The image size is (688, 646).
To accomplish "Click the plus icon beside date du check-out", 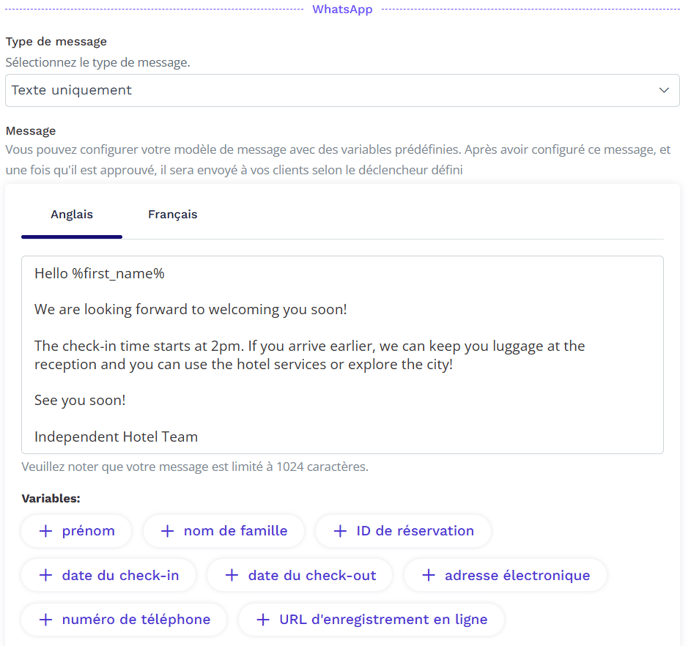I will (232, 575).
